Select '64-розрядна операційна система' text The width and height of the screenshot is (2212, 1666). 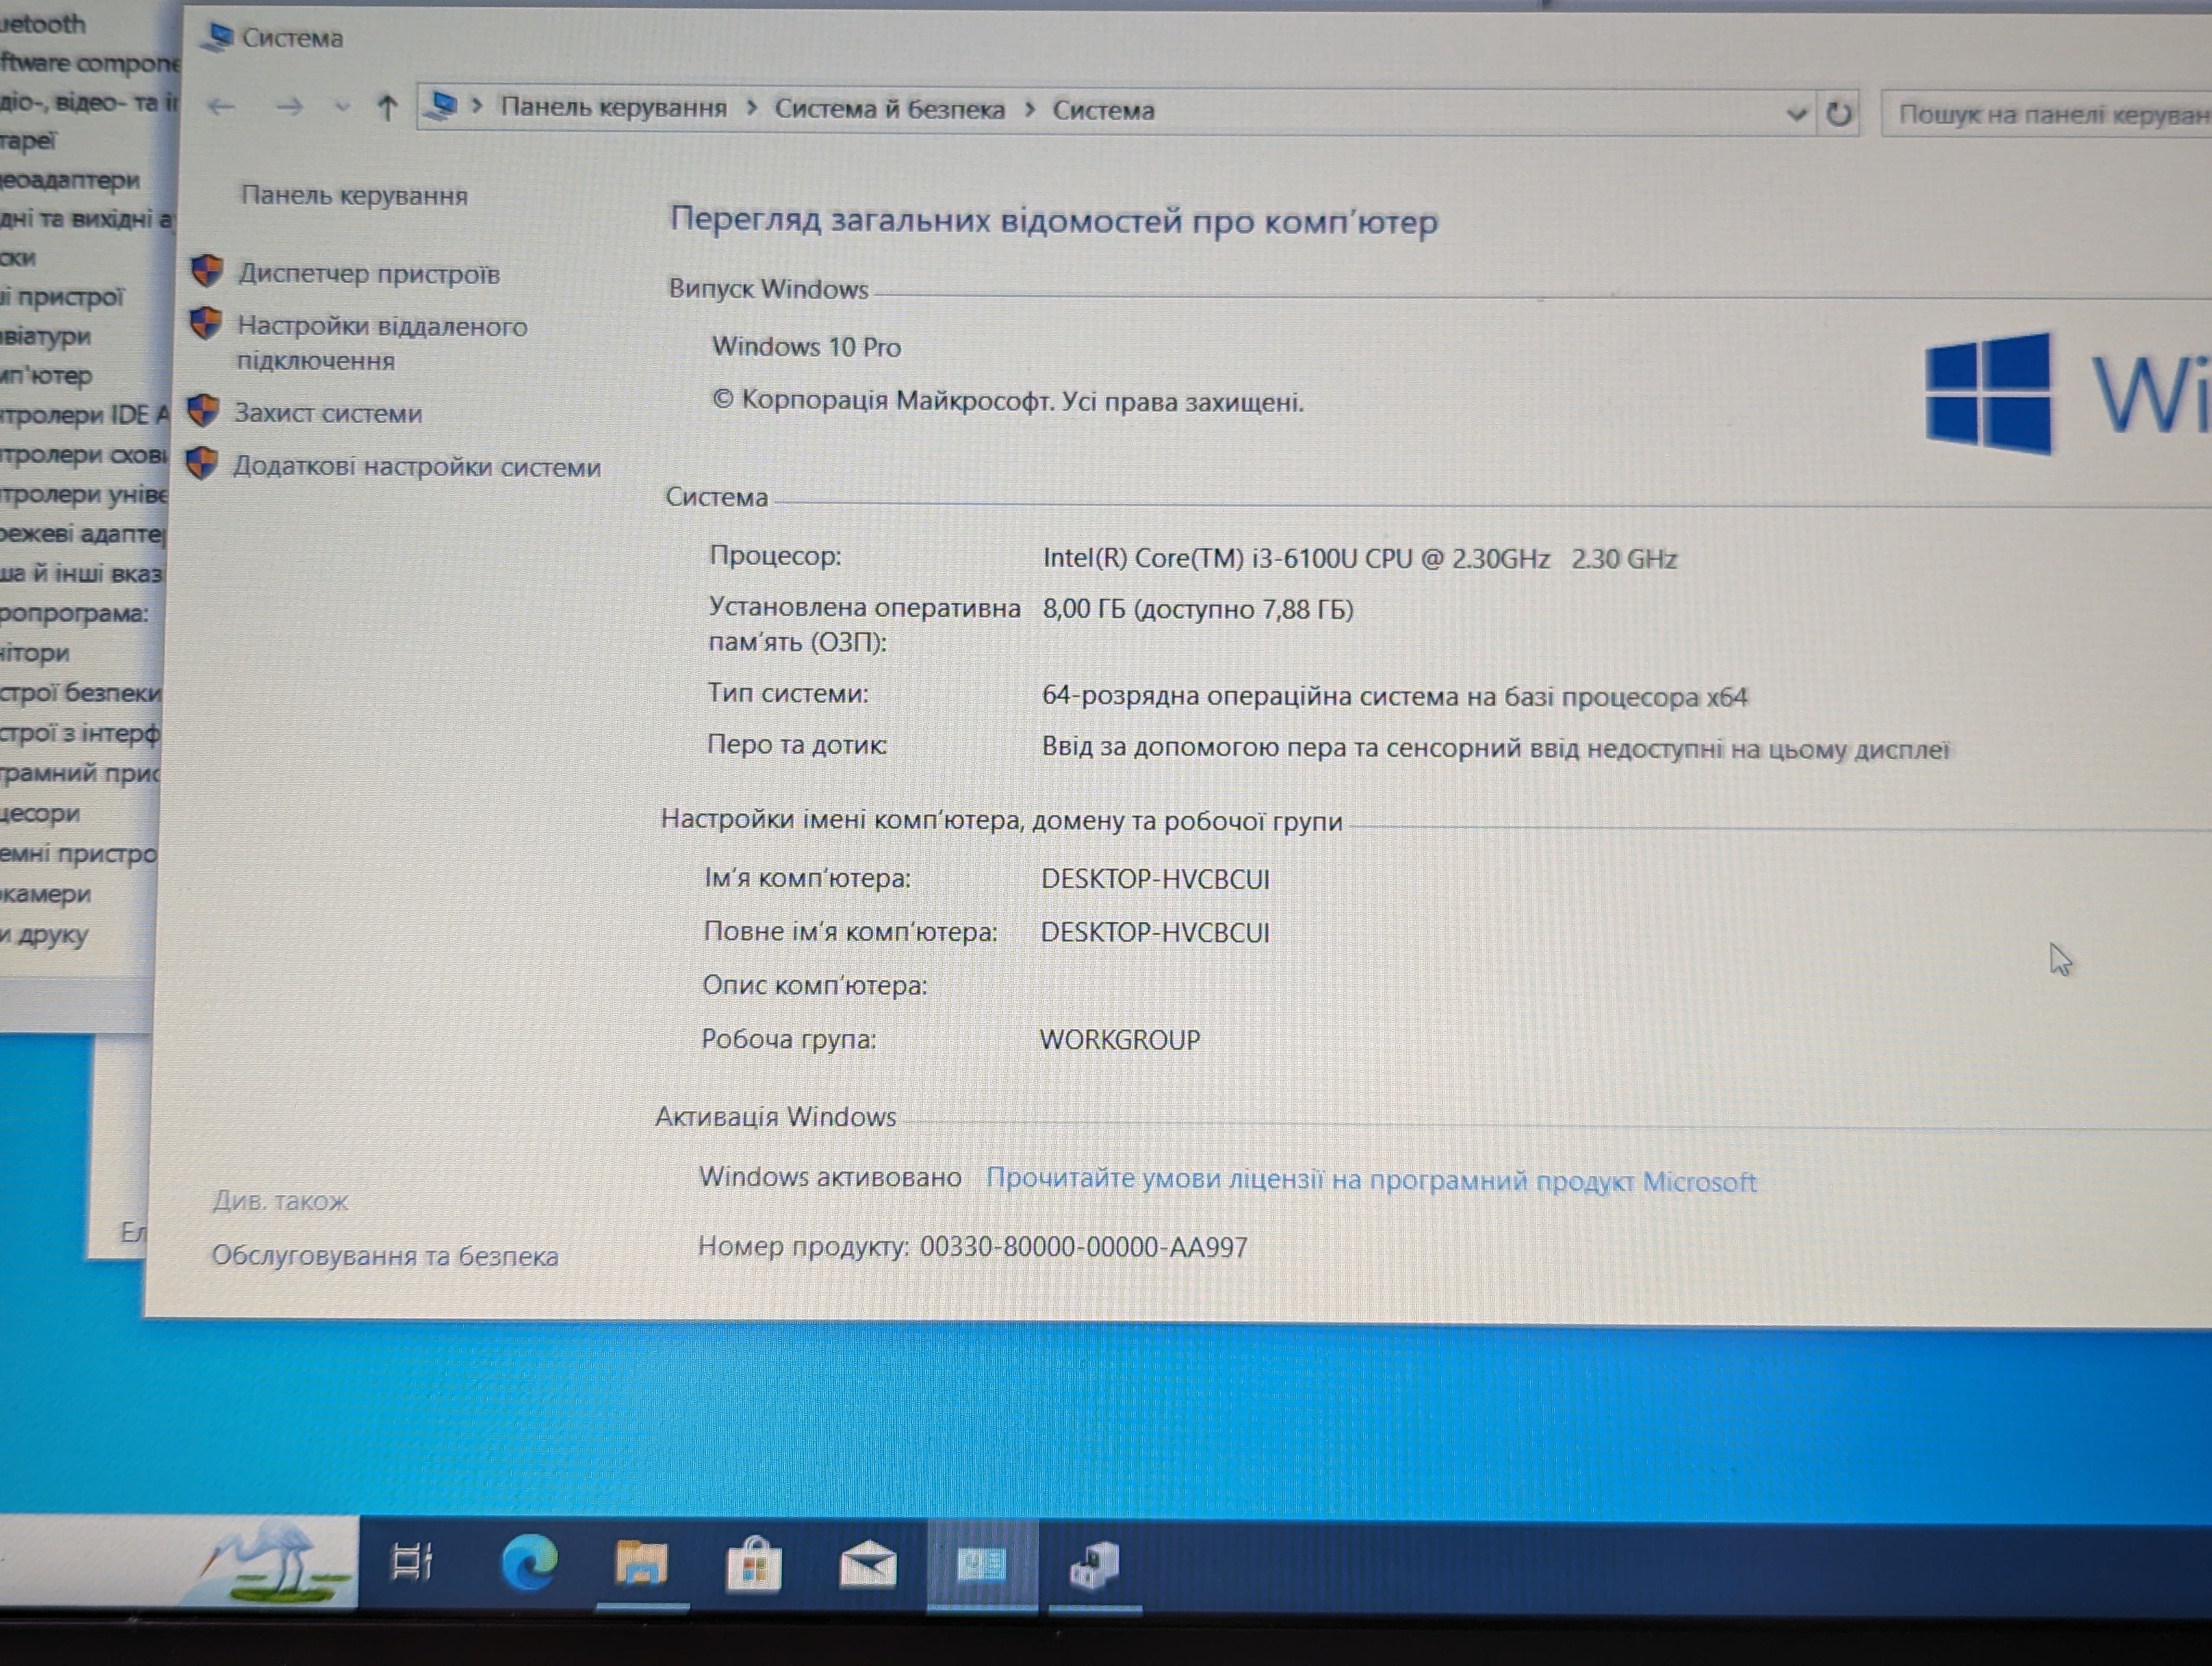tap(1250, 695)
